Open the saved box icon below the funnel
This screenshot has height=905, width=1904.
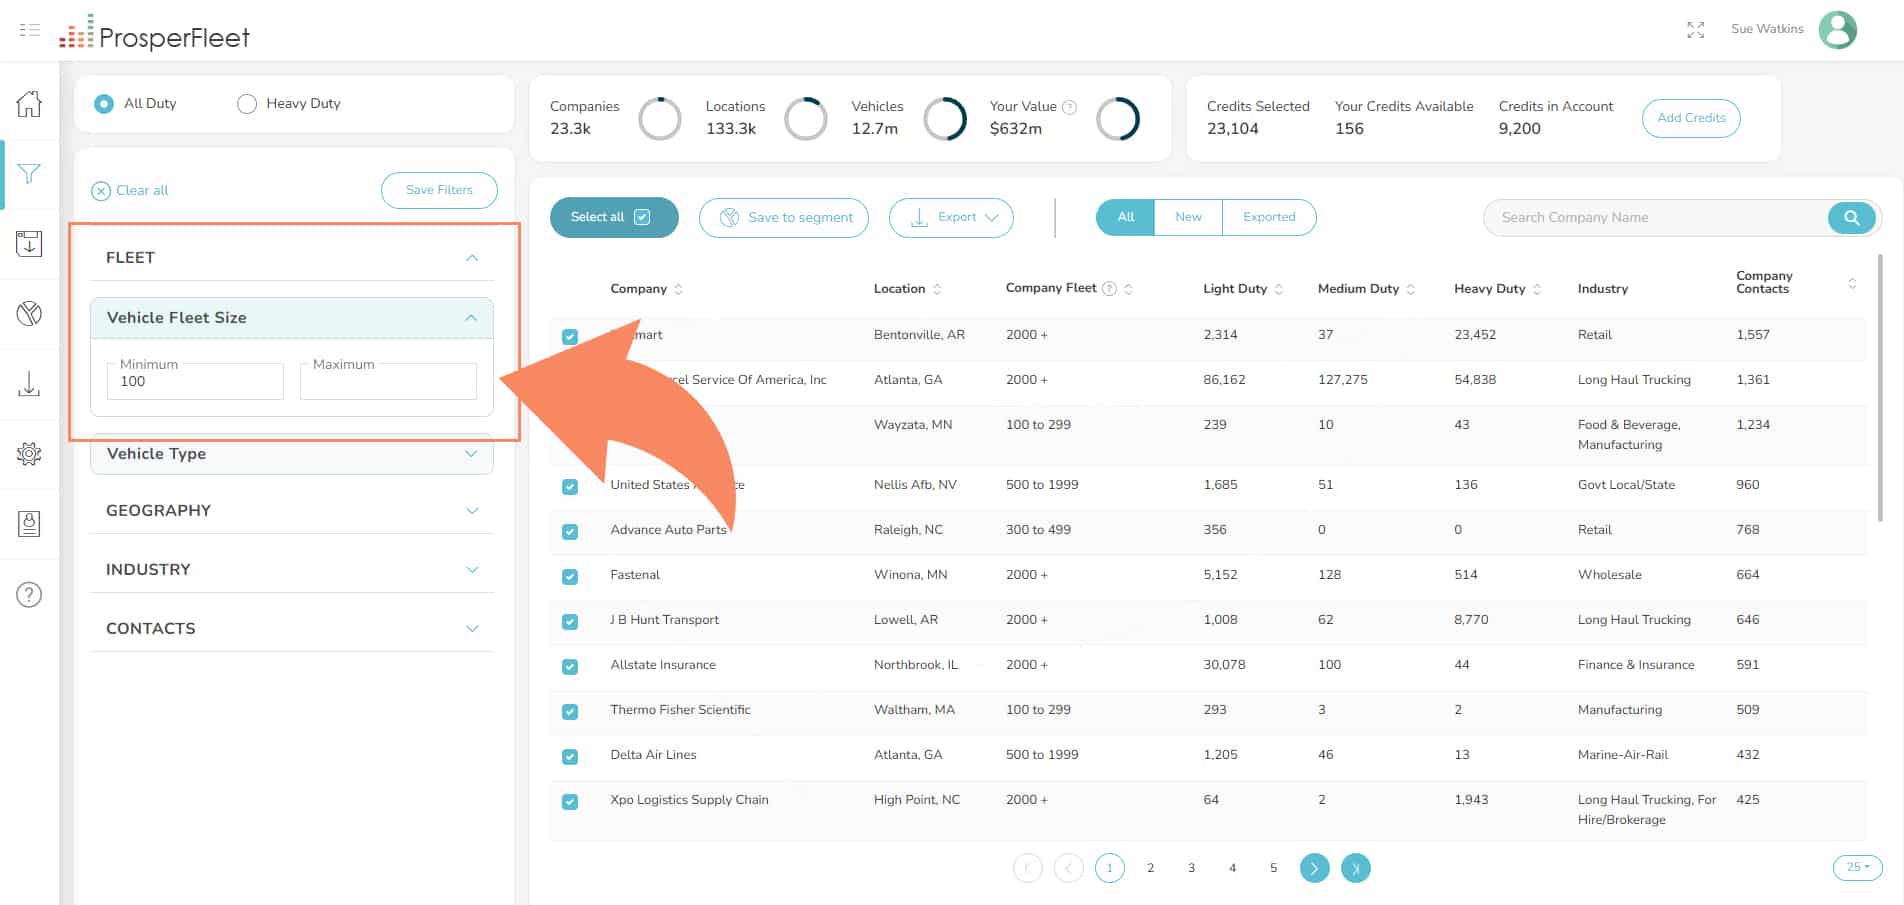[29, 243]
